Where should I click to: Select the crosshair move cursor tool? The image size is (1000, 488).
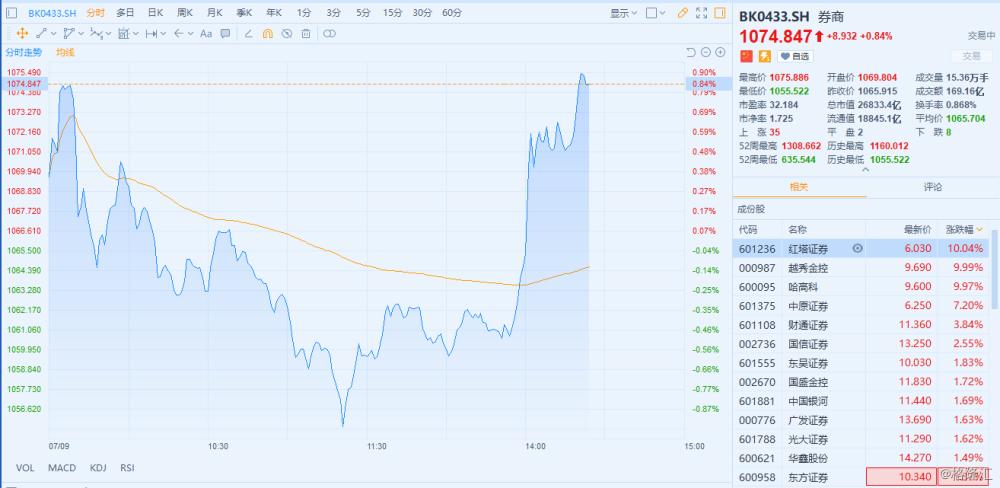[21, 33]
